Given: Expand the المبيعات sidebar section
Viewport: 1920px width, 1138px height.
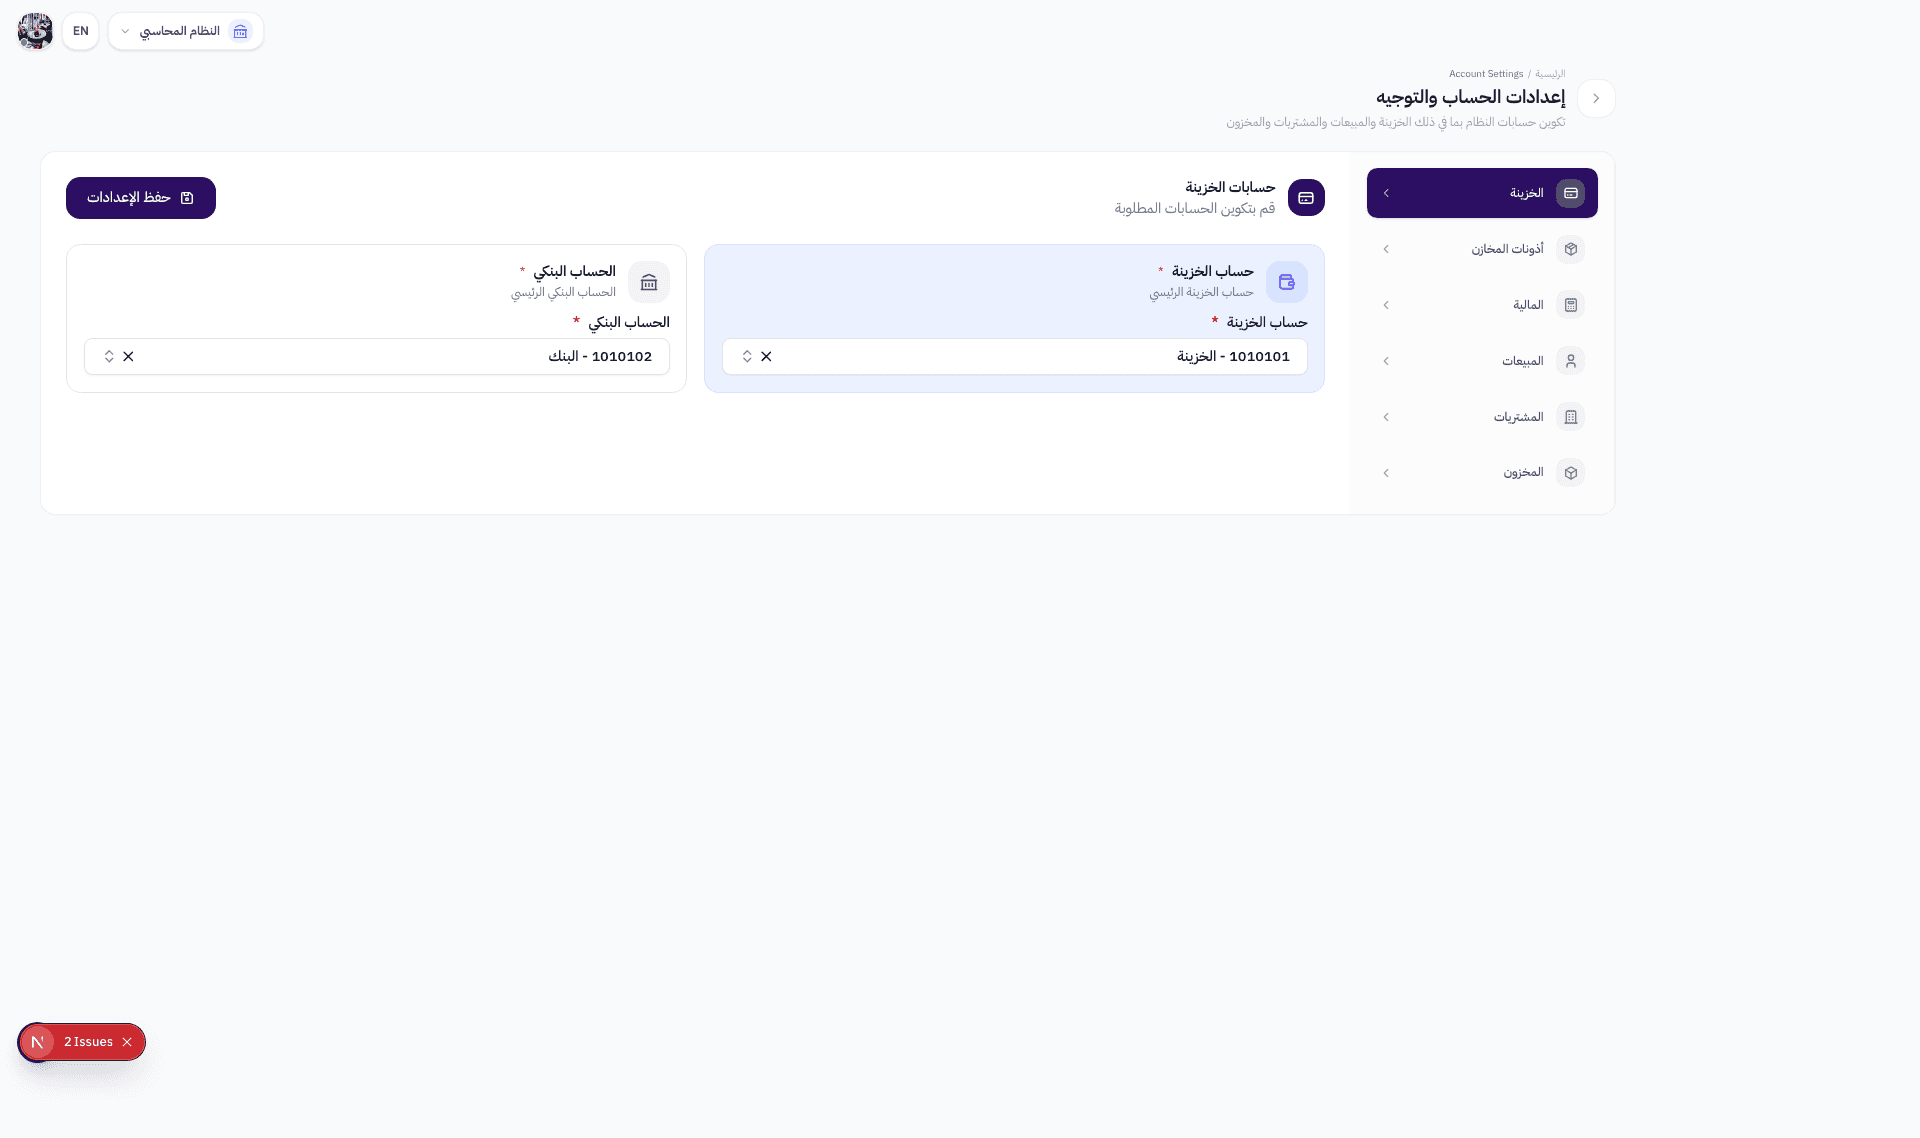Looking at the screenshot, I should (x=1386, y=361).
